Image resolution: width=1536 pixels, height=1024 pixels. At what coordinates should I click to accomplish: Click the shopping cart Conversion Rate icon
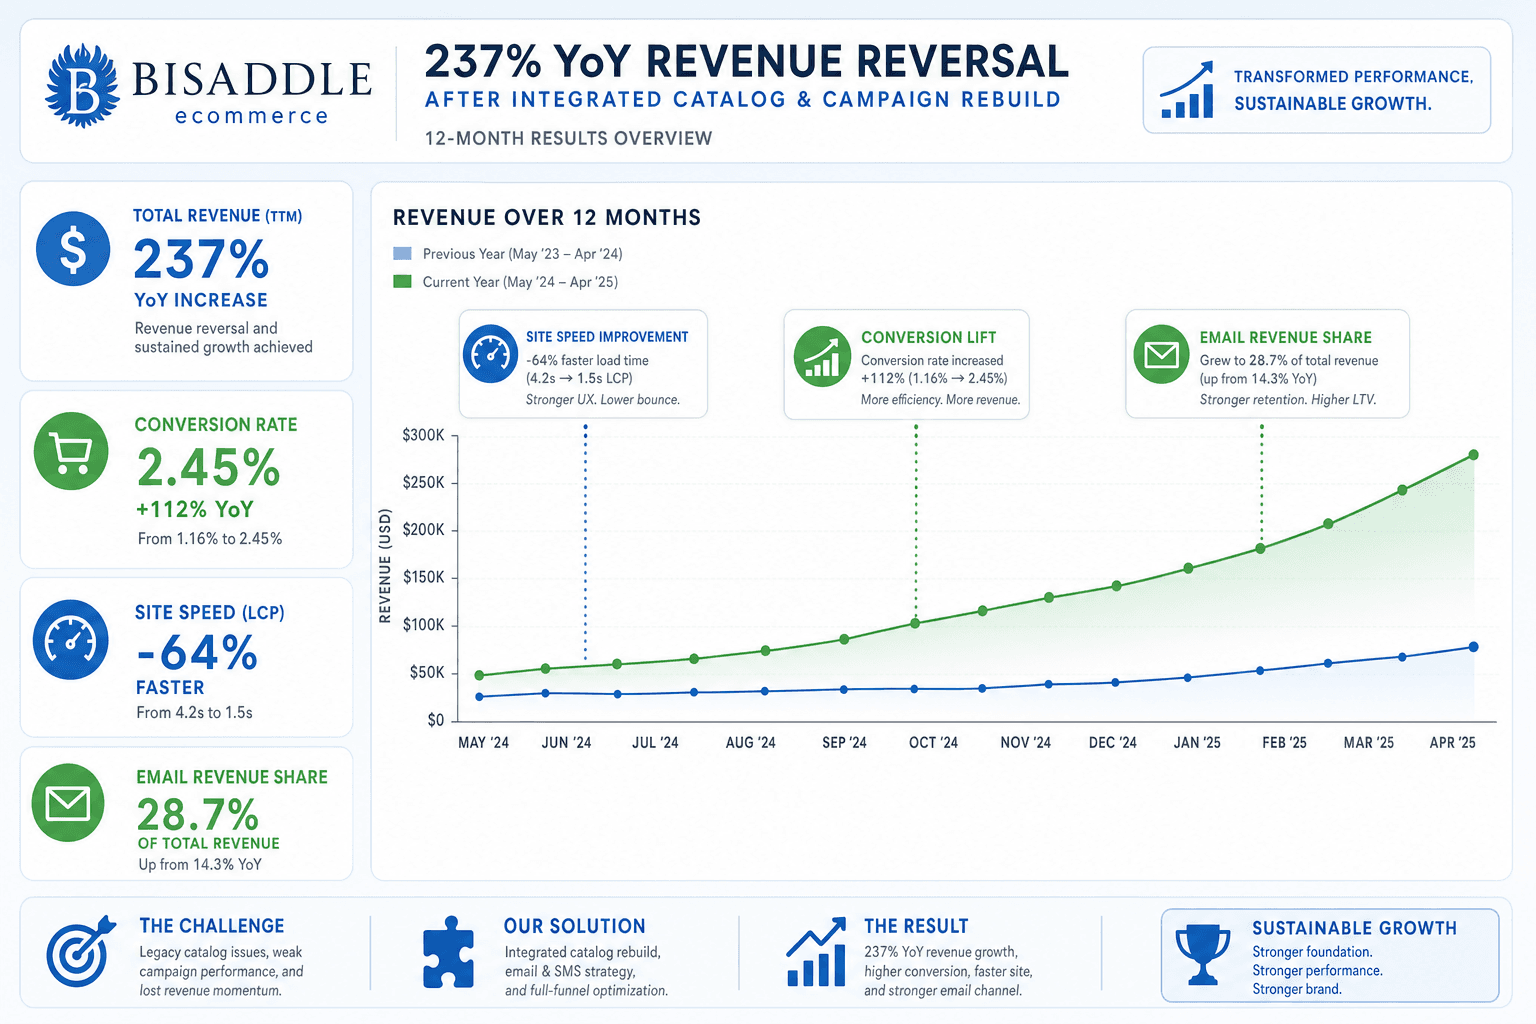coord(71,451)
